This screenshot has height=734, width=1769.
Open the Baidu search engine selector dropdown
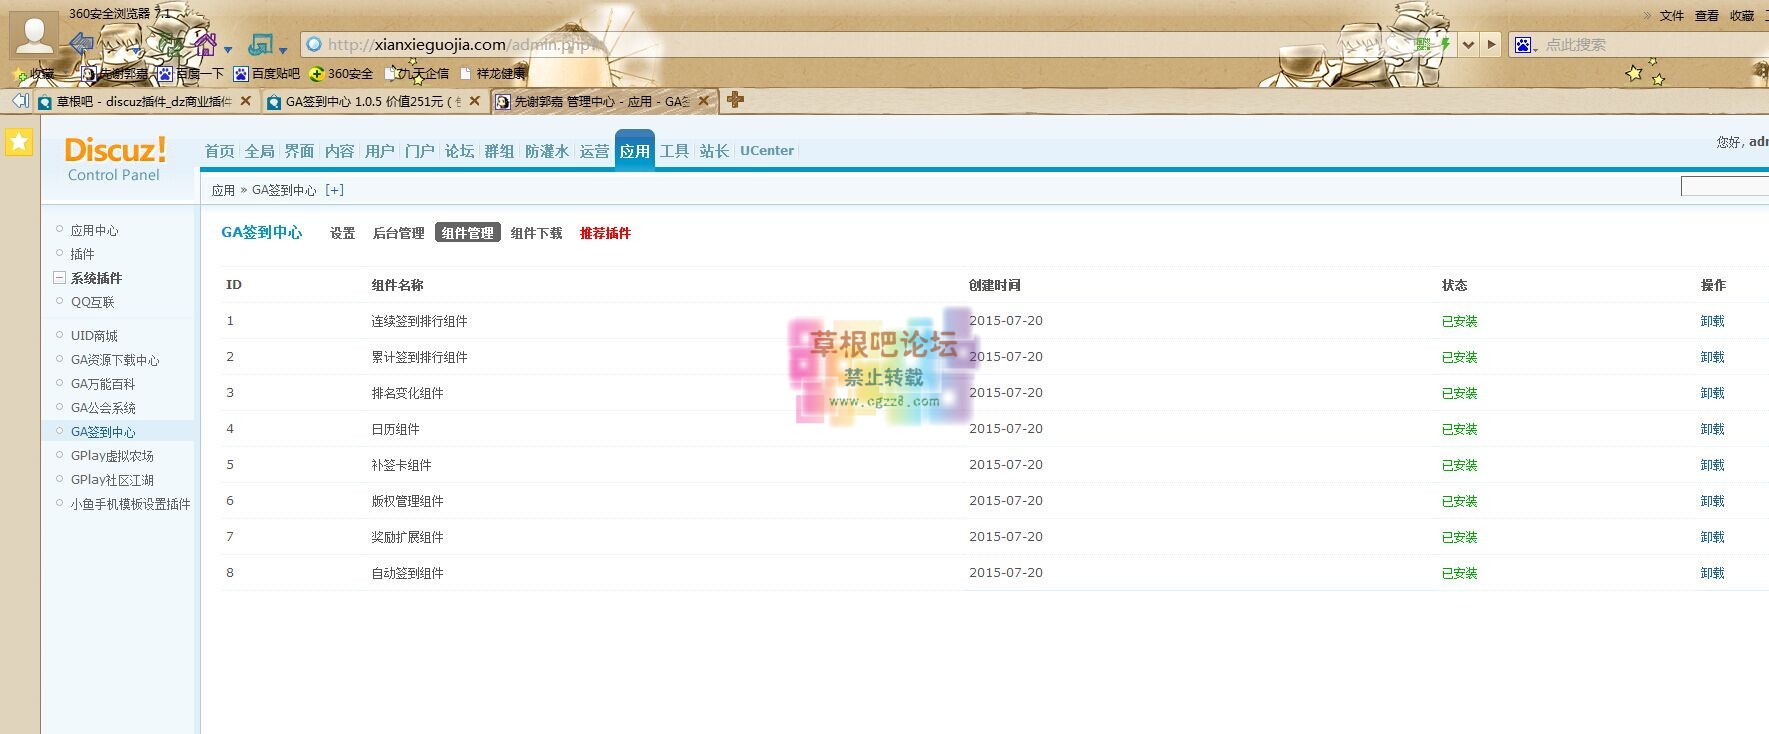point(1526,45)
